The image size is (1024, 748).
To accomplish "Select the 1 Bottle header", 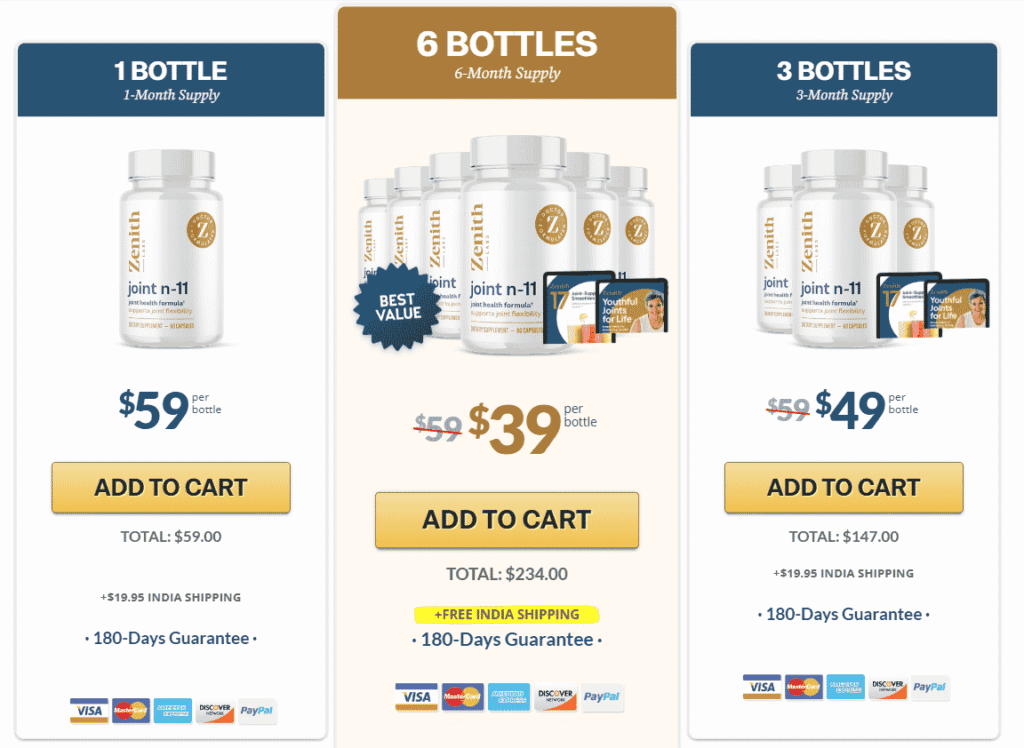I will [x=171, y=80].
